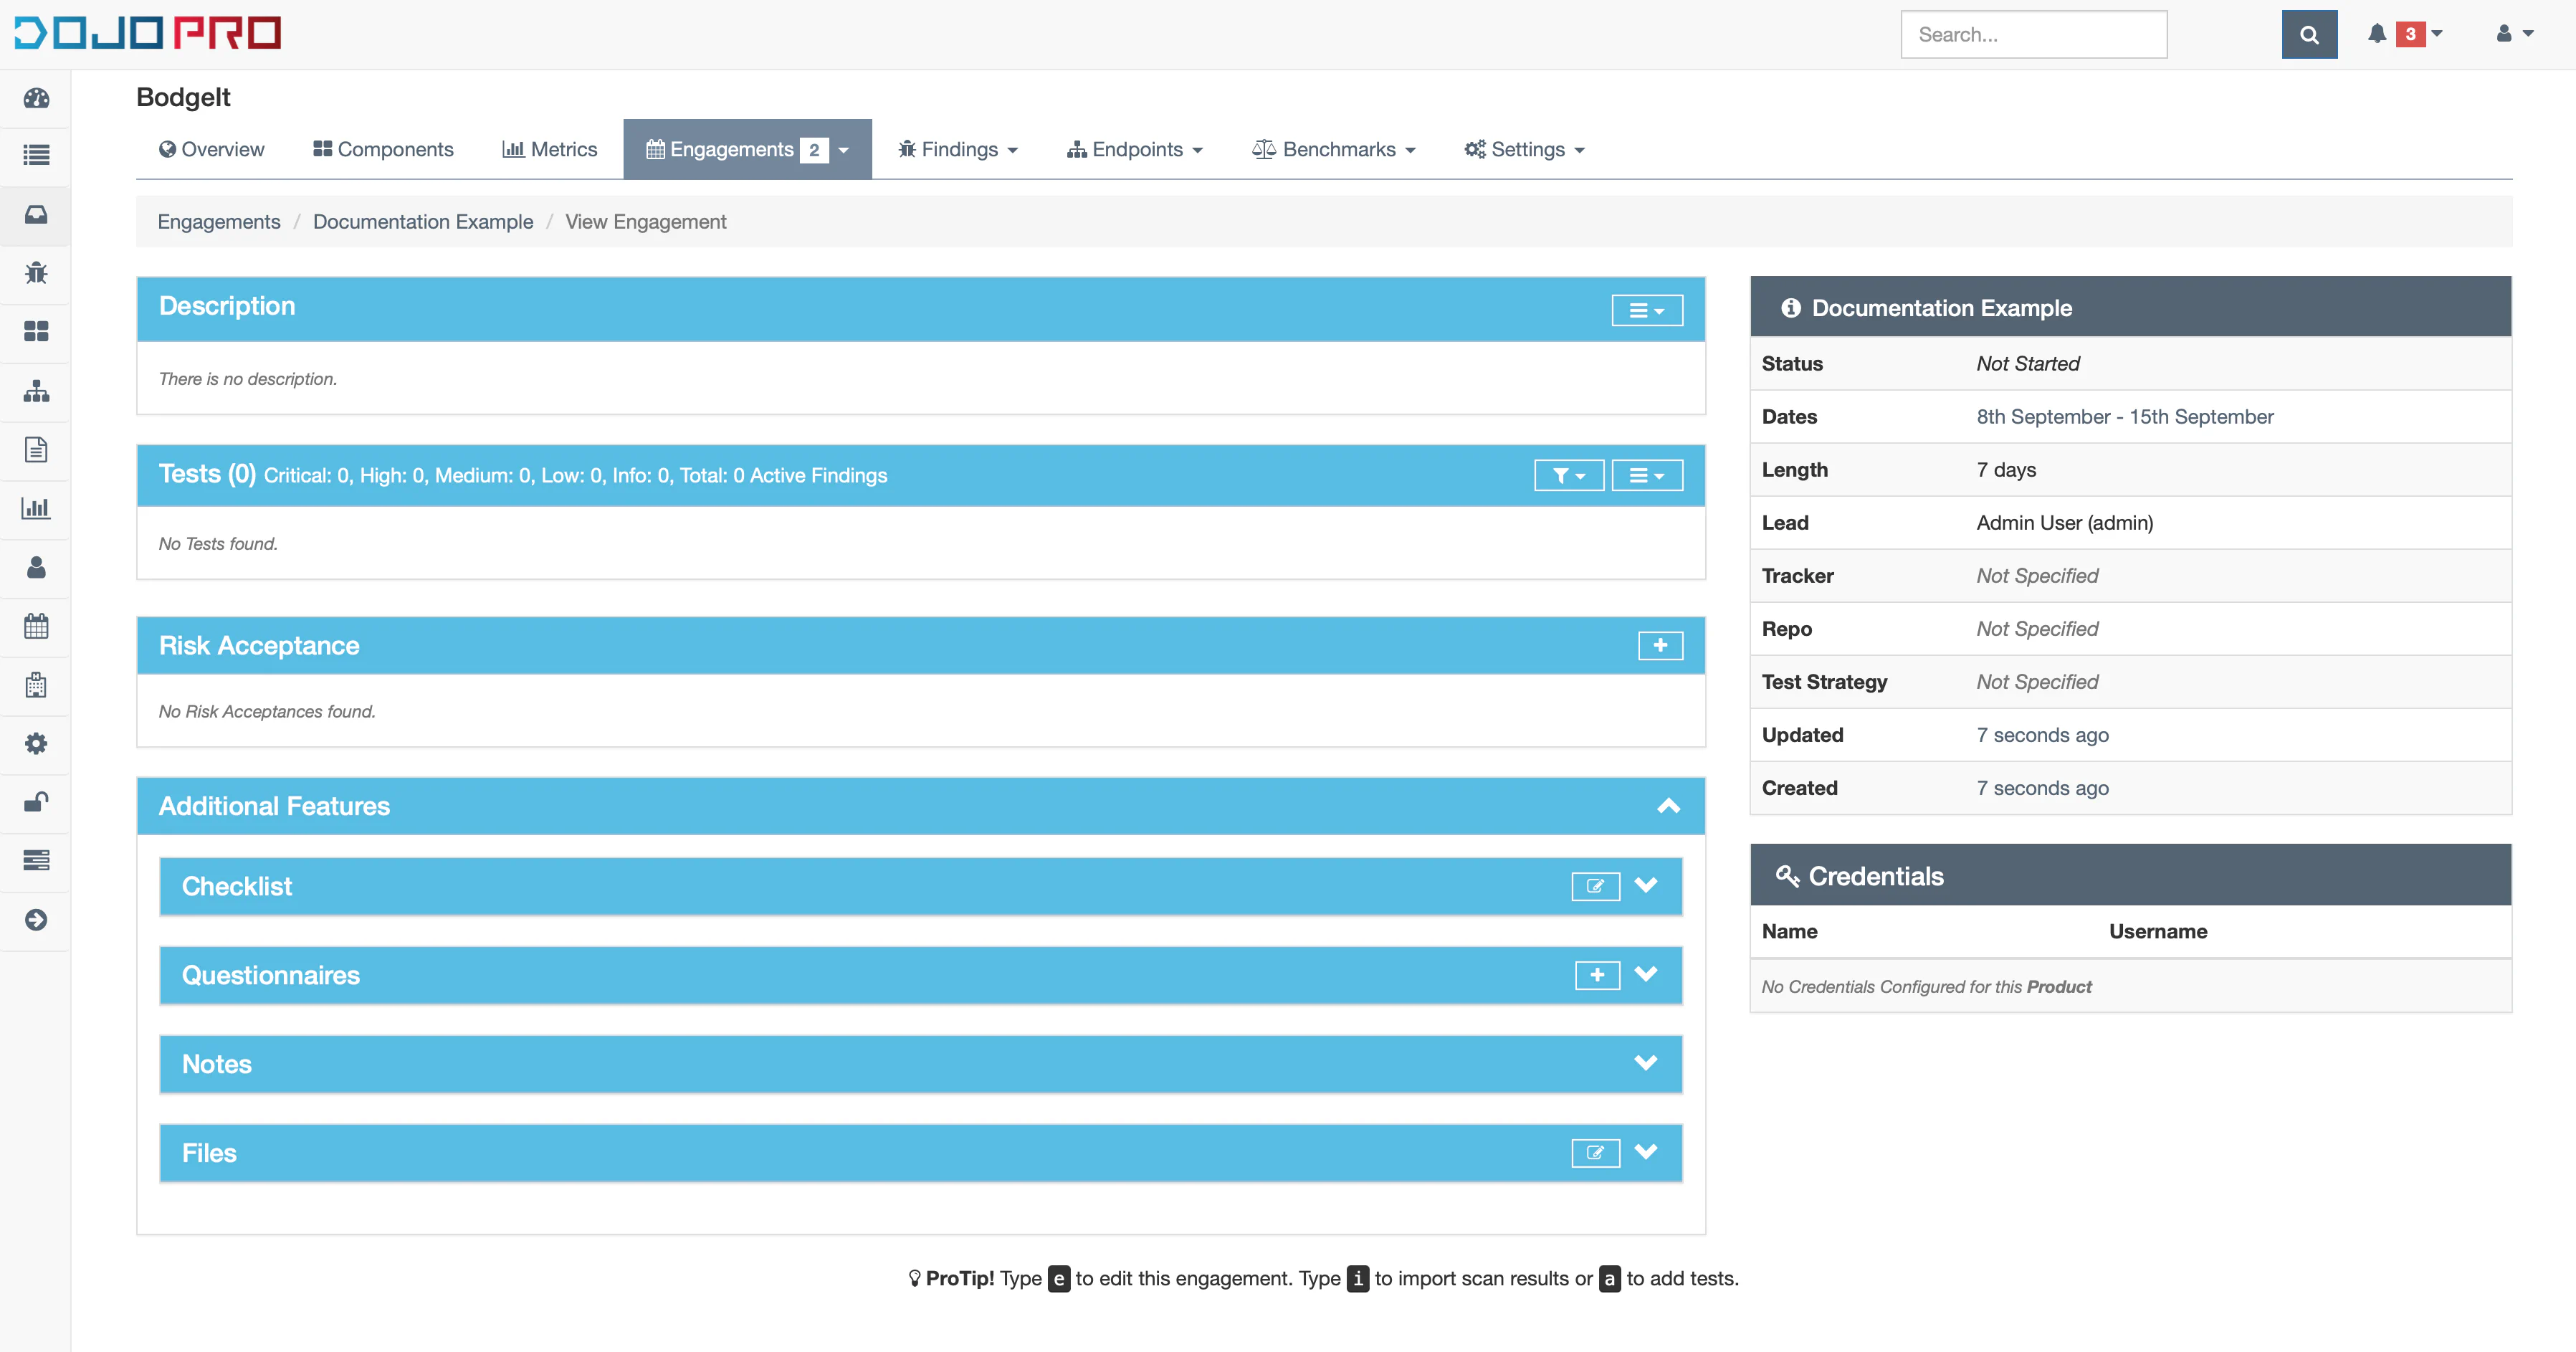The image size is (2576, 1352).
Task: Switch to the Overview tab
Action: pos(211,149)
